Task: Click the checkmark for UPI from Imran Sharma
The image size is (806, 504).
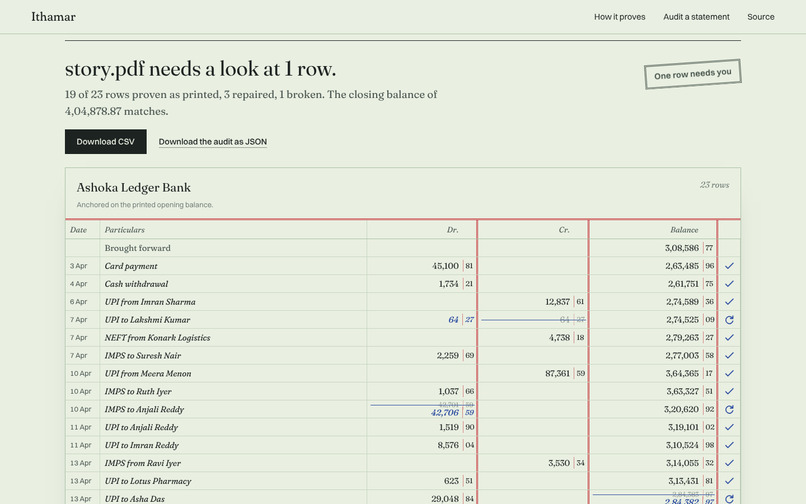Action: 729,302
